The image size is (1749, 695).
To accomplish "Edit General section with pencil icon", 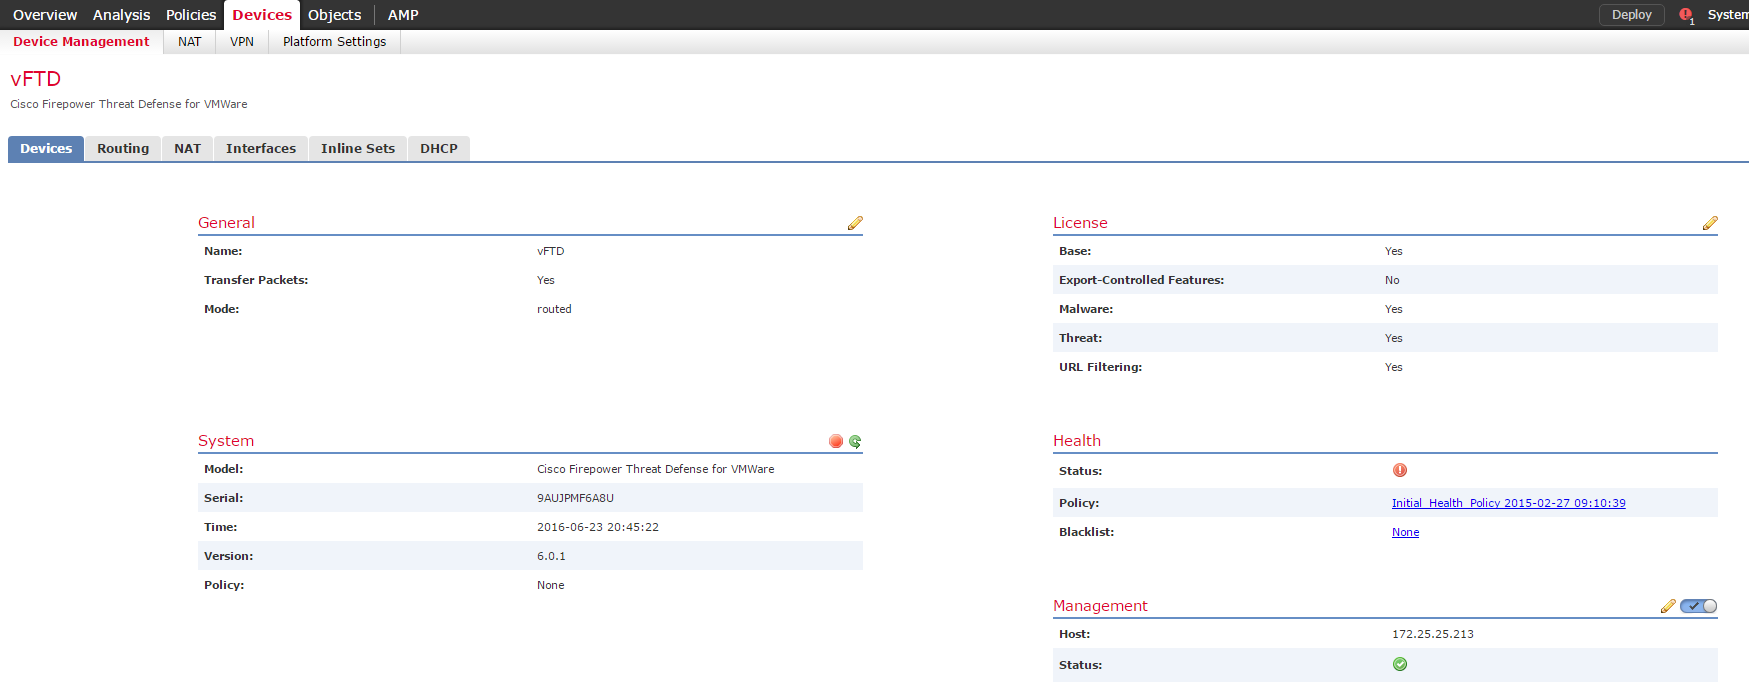I will pos(855,223).
